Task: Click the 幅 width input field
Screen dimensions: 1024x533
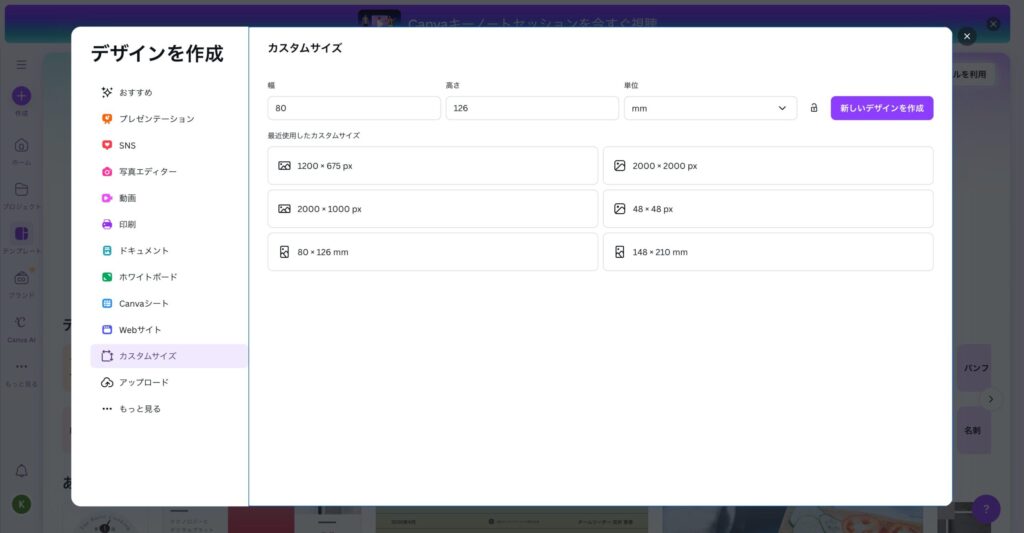Action: 353,108
